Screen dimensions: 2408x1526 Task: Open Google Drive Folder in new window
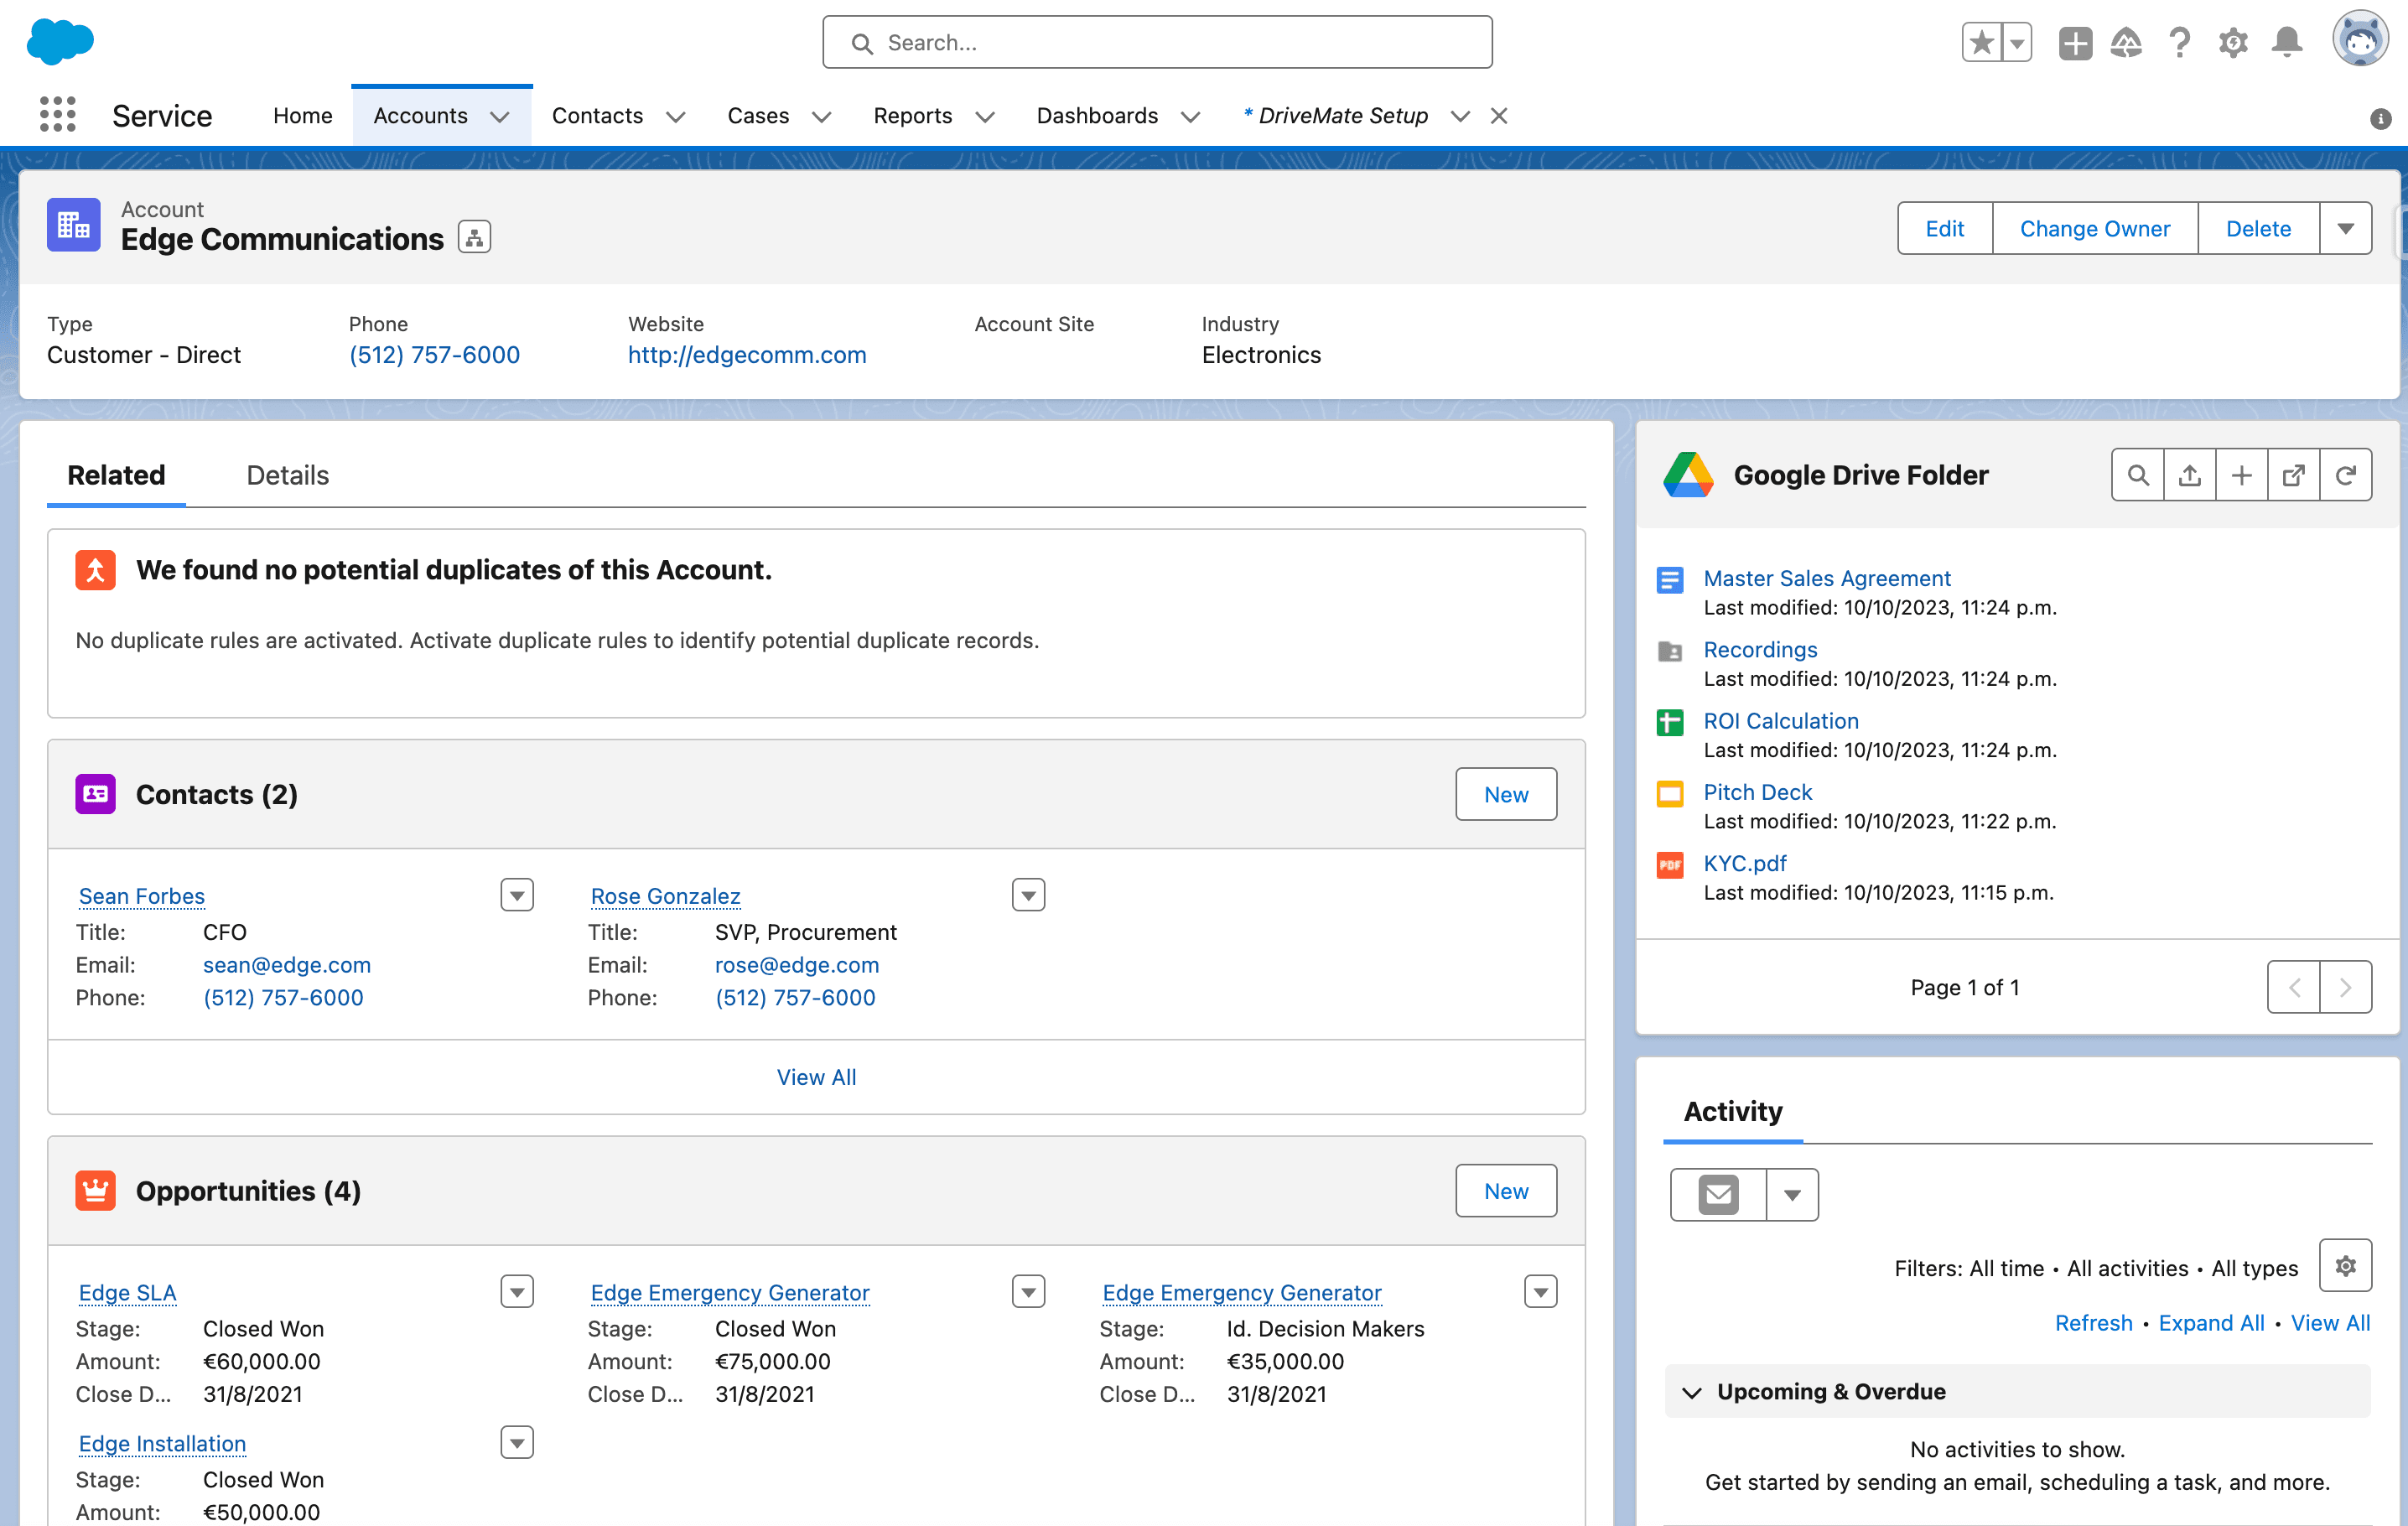[x=2294, y=475]
